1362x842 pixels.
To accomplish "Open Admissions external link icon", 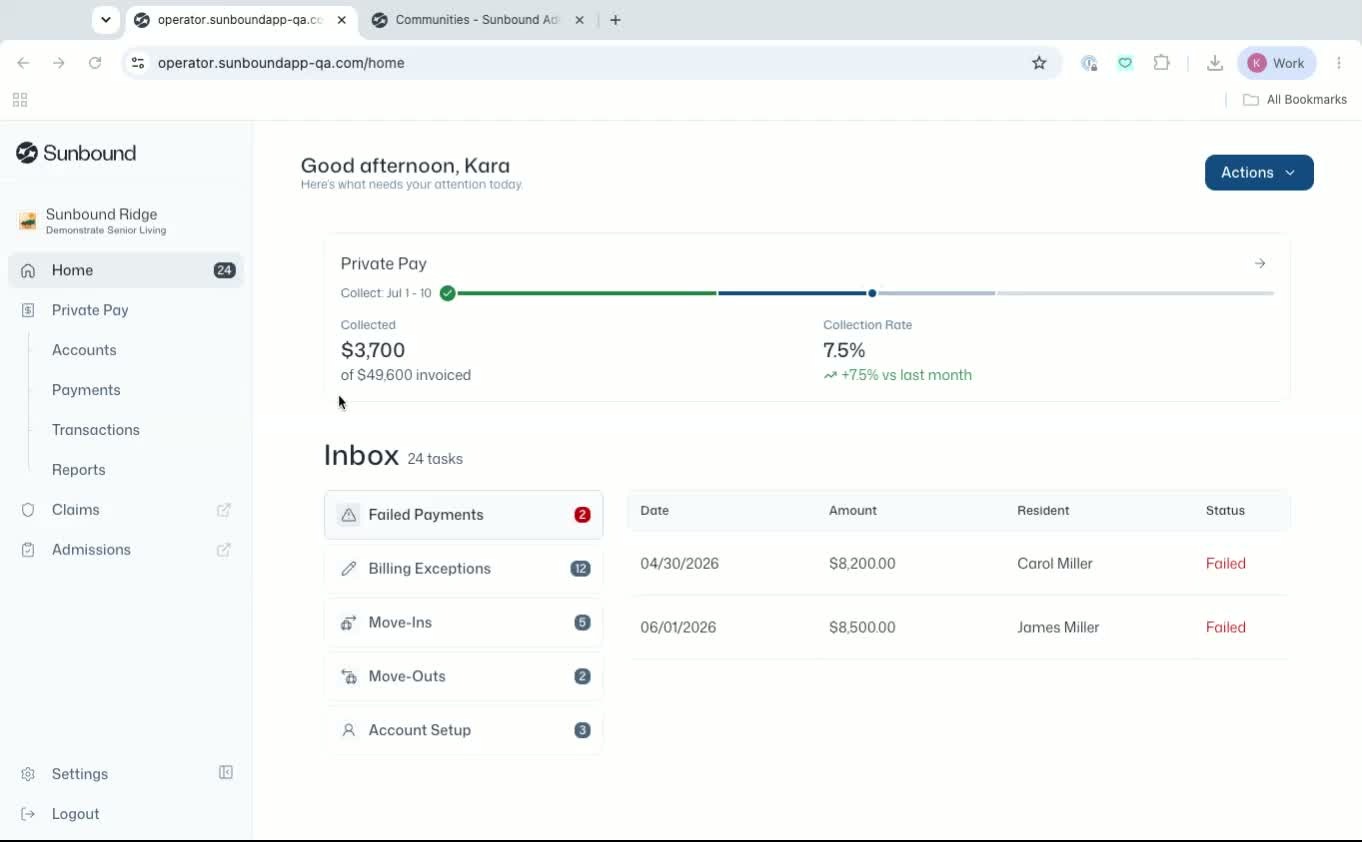I will (224, 550).
